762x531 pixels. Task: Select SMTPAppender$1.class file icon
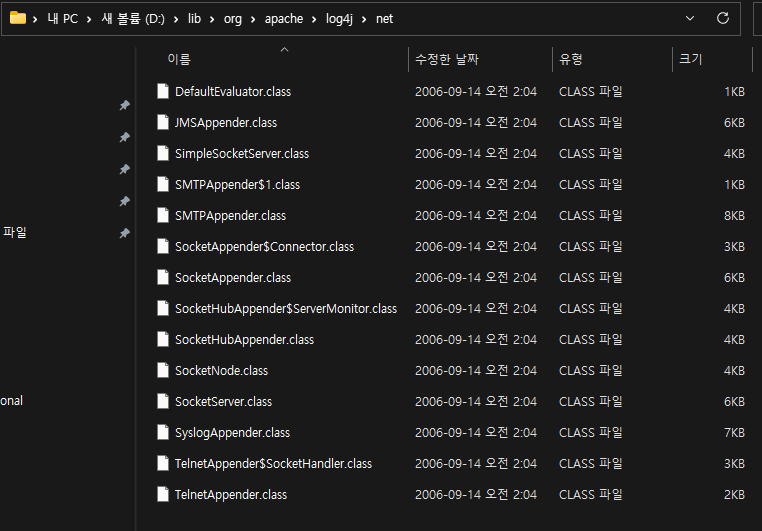pyautogui.click(x=163, y=185)
